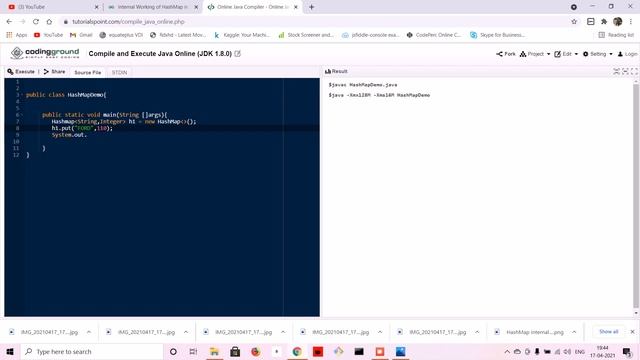
Task: Open the Apps bookmarks shortcut
Action: [x=17, y=35]
